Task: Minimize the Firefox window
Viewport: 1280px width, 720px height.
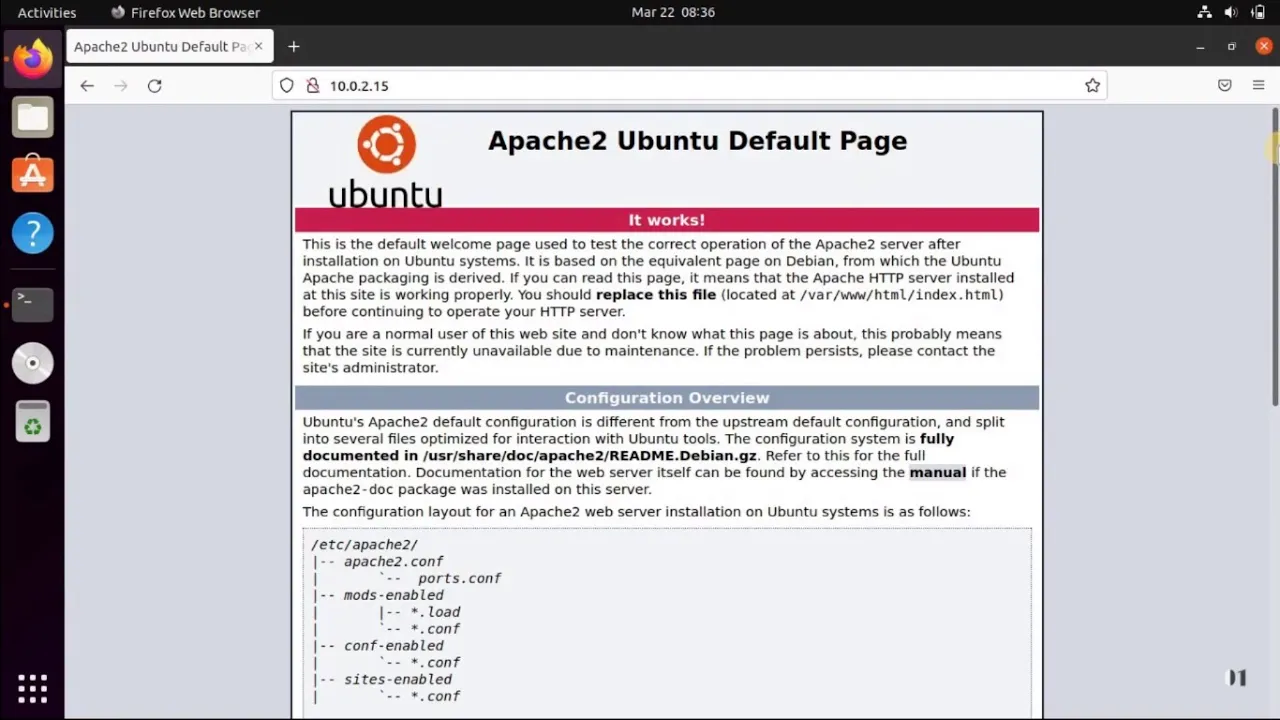Action: coord(1200,47)
